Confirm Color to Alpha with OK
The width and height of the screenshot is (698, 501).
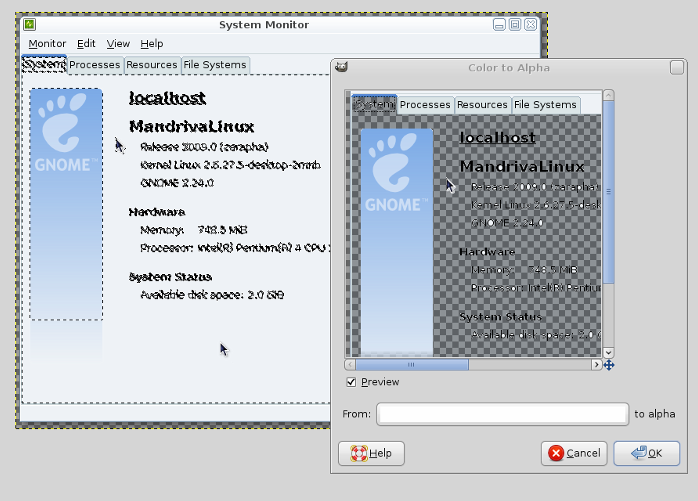point(646,453)
